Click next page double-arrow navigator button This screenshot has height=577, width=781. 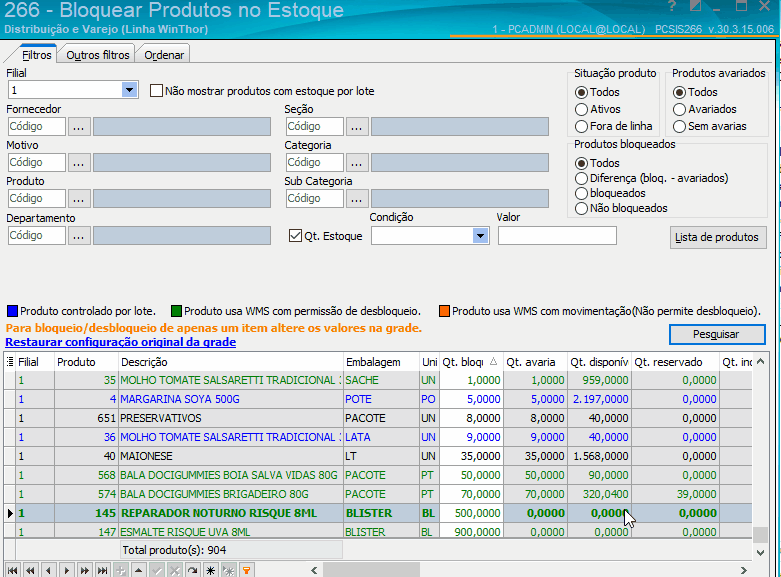point(85,571)
